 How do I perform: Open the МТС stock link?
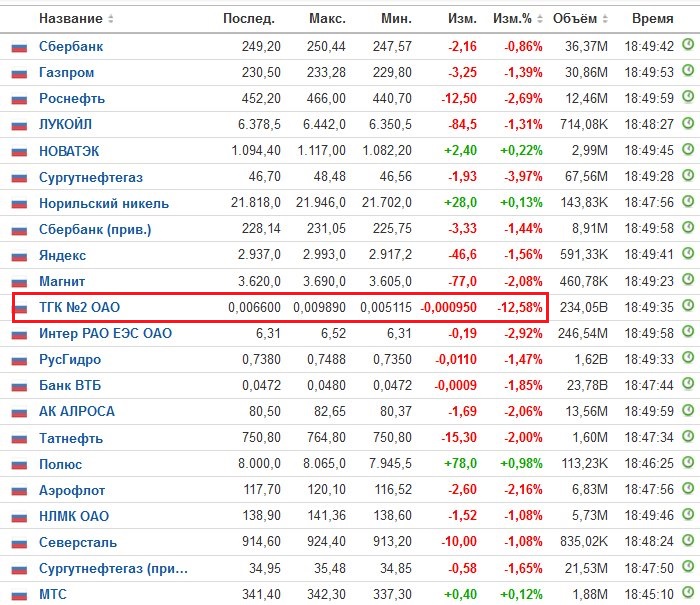(53, 594)
